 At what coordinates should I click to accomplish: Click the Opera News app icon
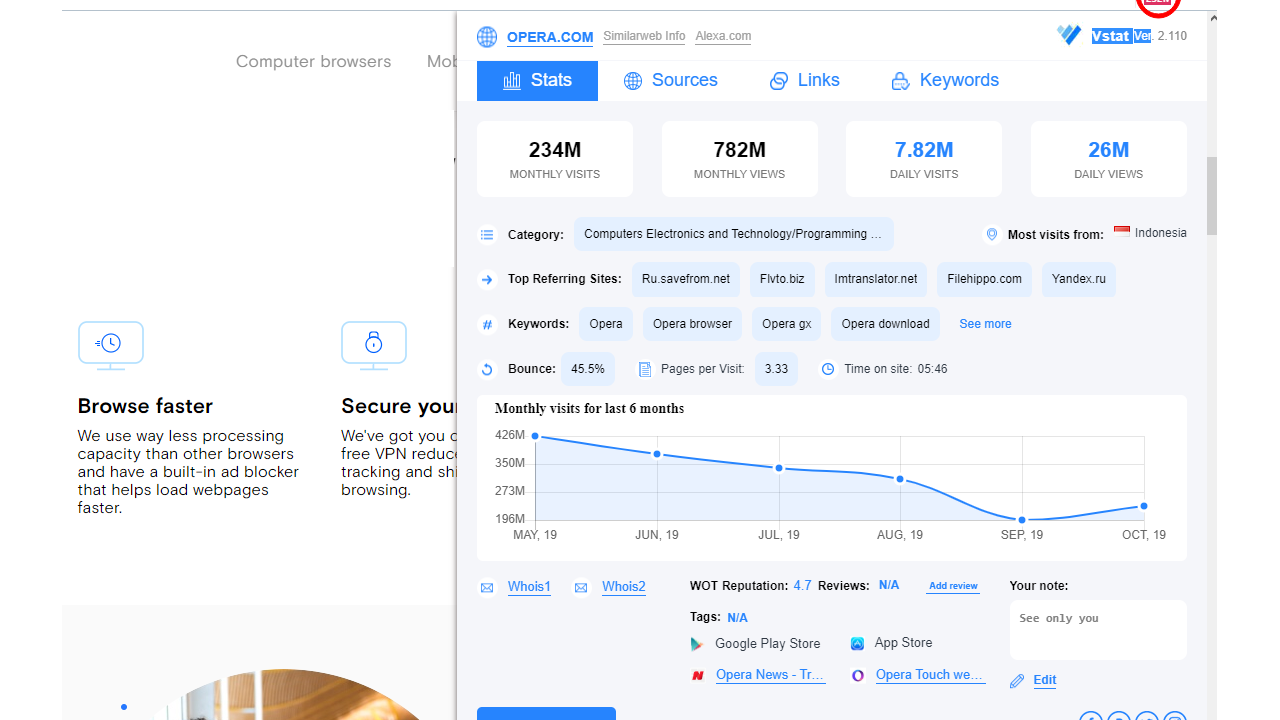pyautogui.click(x=698, y=676)
